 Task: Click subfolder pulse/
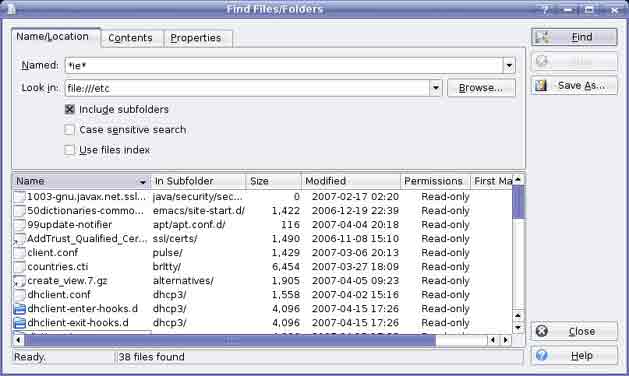168,253
